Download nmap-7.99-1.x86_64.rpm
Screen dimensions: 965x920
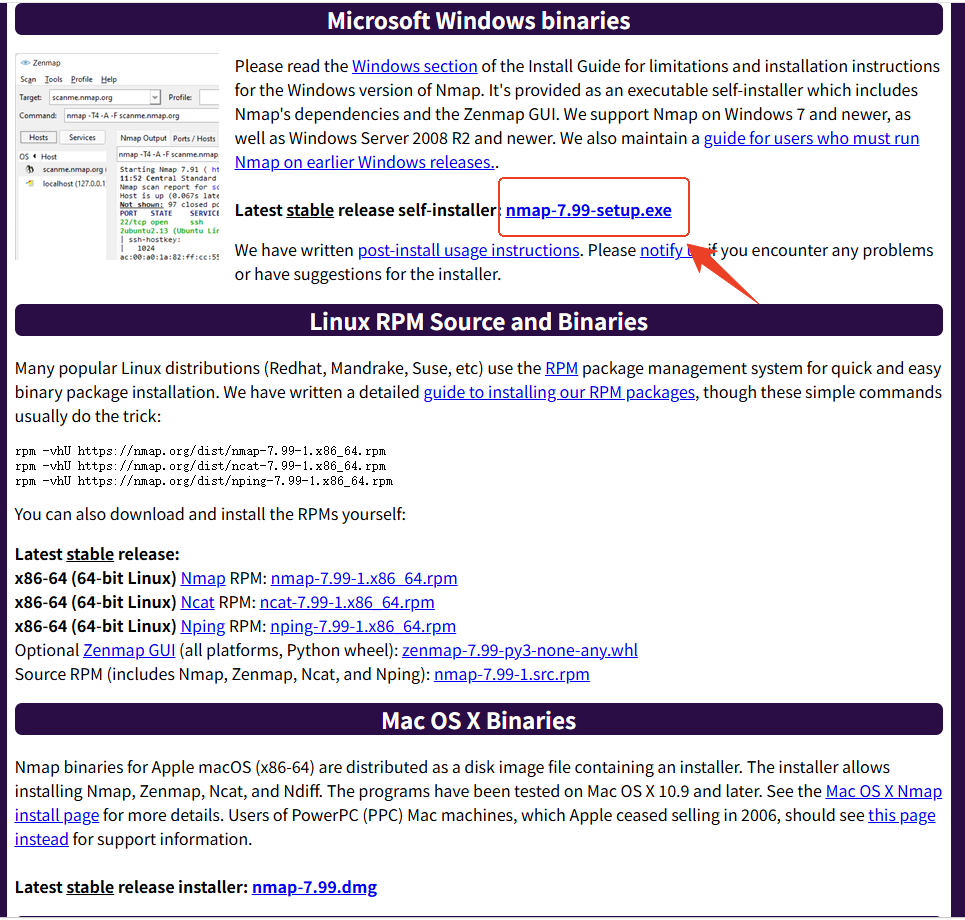(x=364, y=578)
